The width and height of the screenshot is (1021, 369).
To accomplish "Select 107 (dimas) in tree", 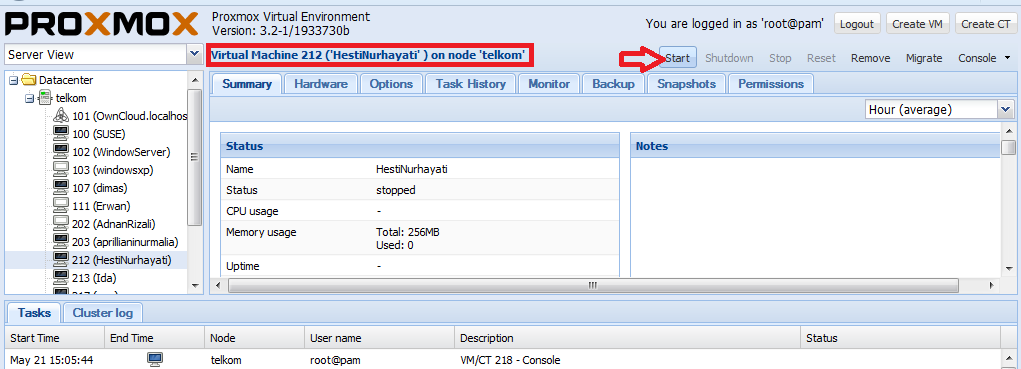I will [x=100, y=188].
